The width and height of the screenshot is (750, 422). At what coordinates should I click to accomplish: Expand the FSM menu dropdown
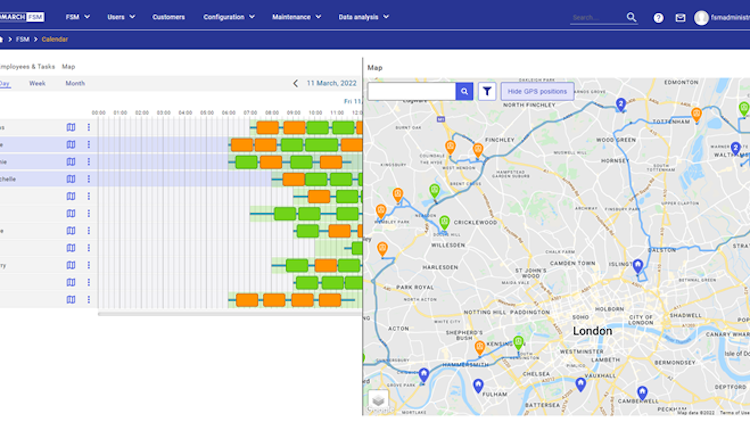click(77, 17)
